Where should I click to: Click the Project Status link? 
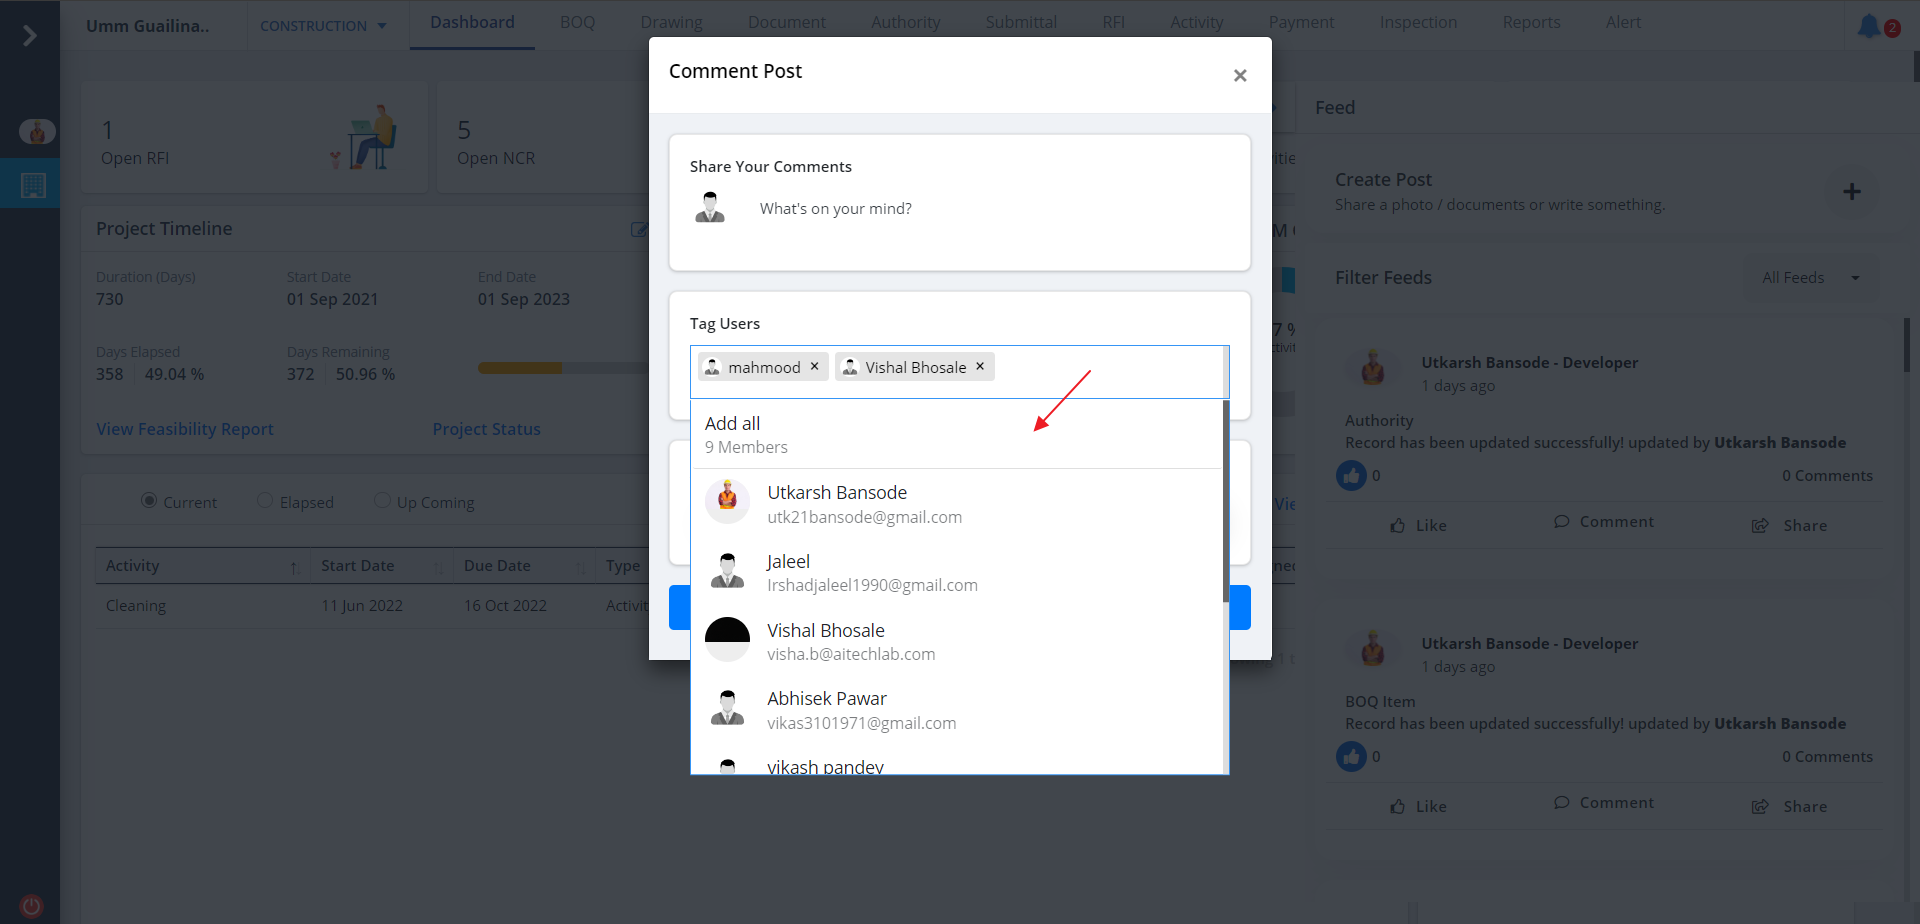486,429
